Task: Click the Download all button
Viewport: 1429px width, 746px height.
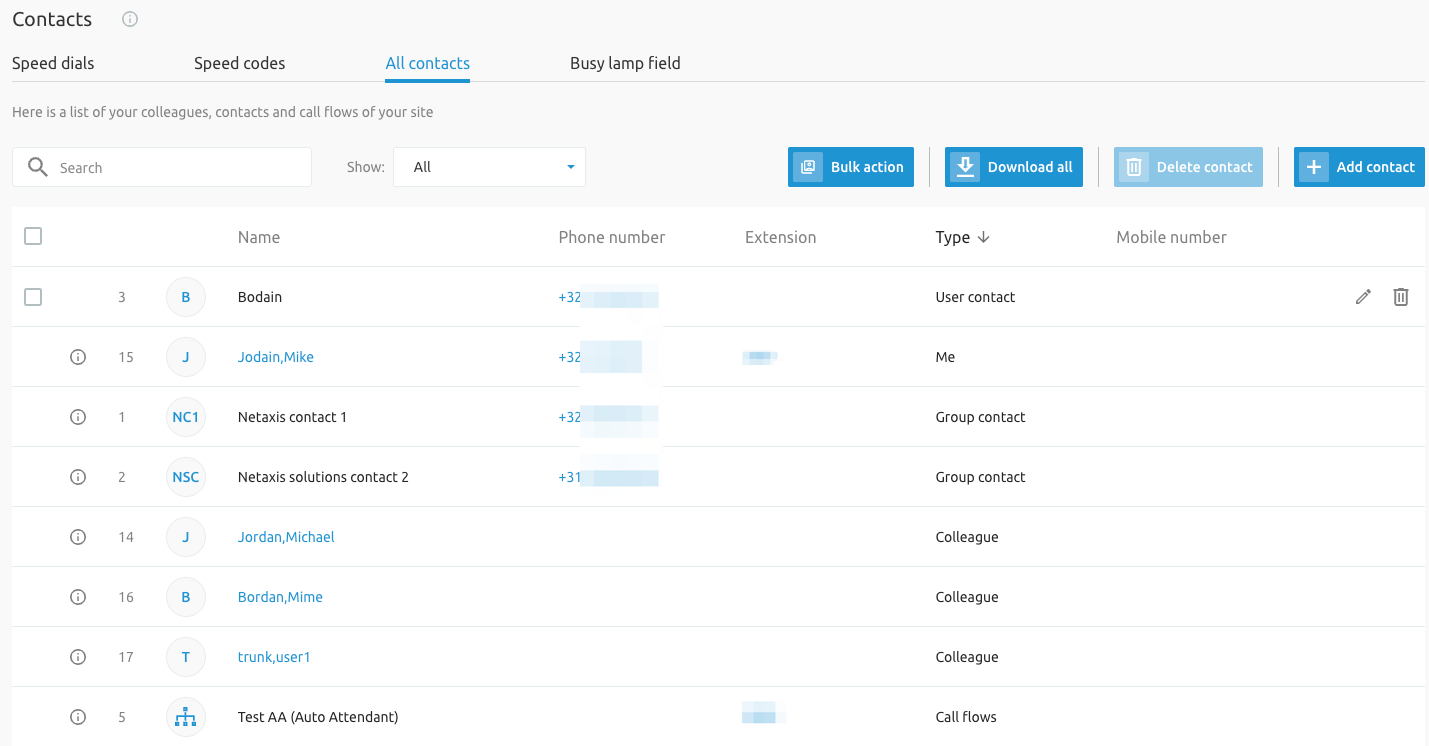Action: pyautogui.click(x=1013, y=167)
